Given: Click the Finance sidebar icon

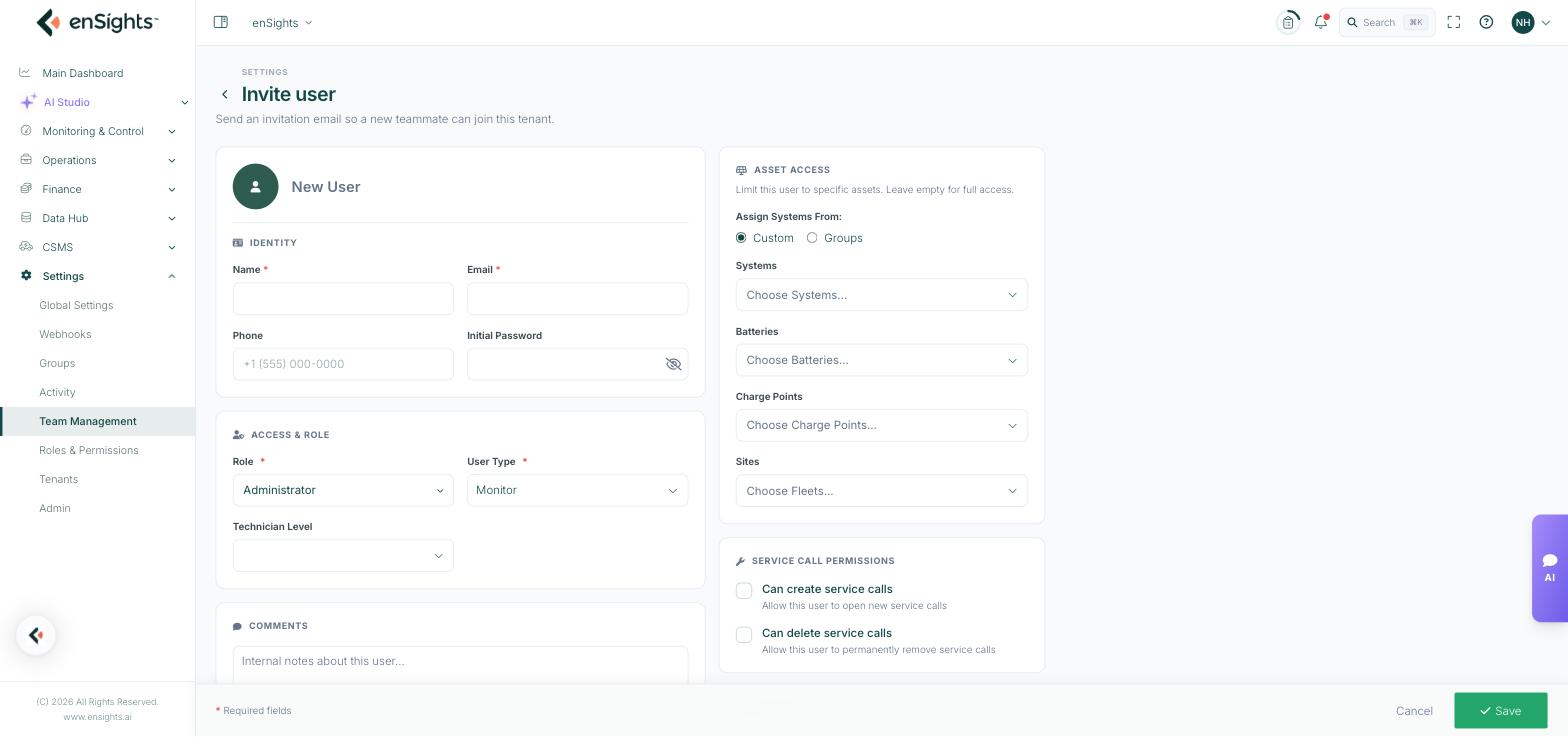Looking at the screenshot, I should click(25, 189).
